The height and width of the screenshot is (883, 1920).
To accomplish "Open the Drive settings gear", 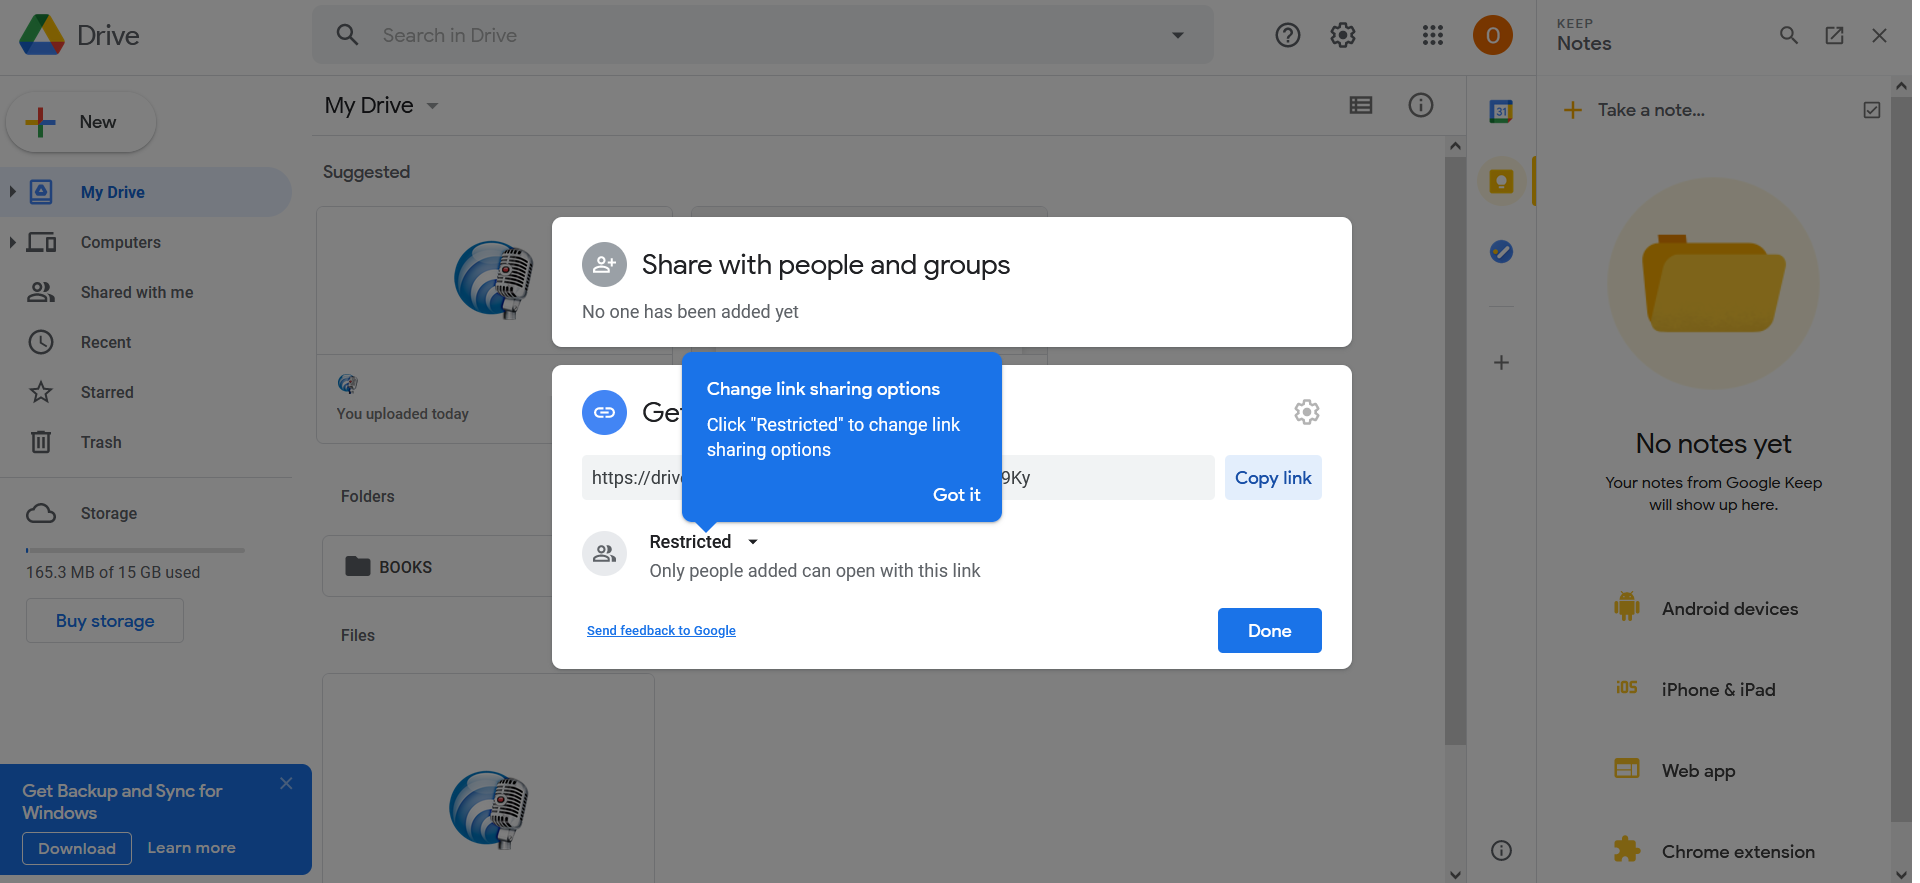I will coord(1342,35).
